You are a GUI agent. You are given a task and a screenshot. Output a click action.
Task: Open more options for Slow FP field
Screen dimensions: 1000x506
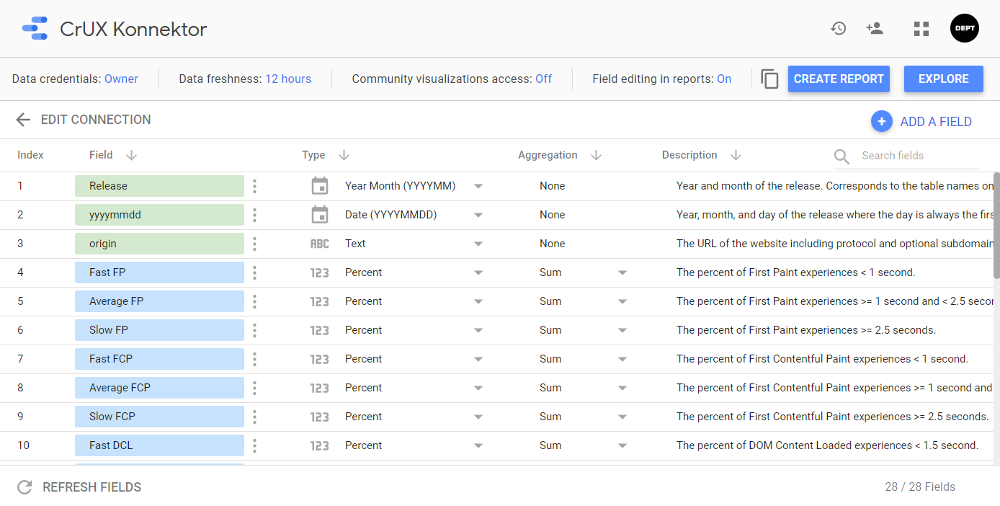pyautogui.click(x=254, y=330)
